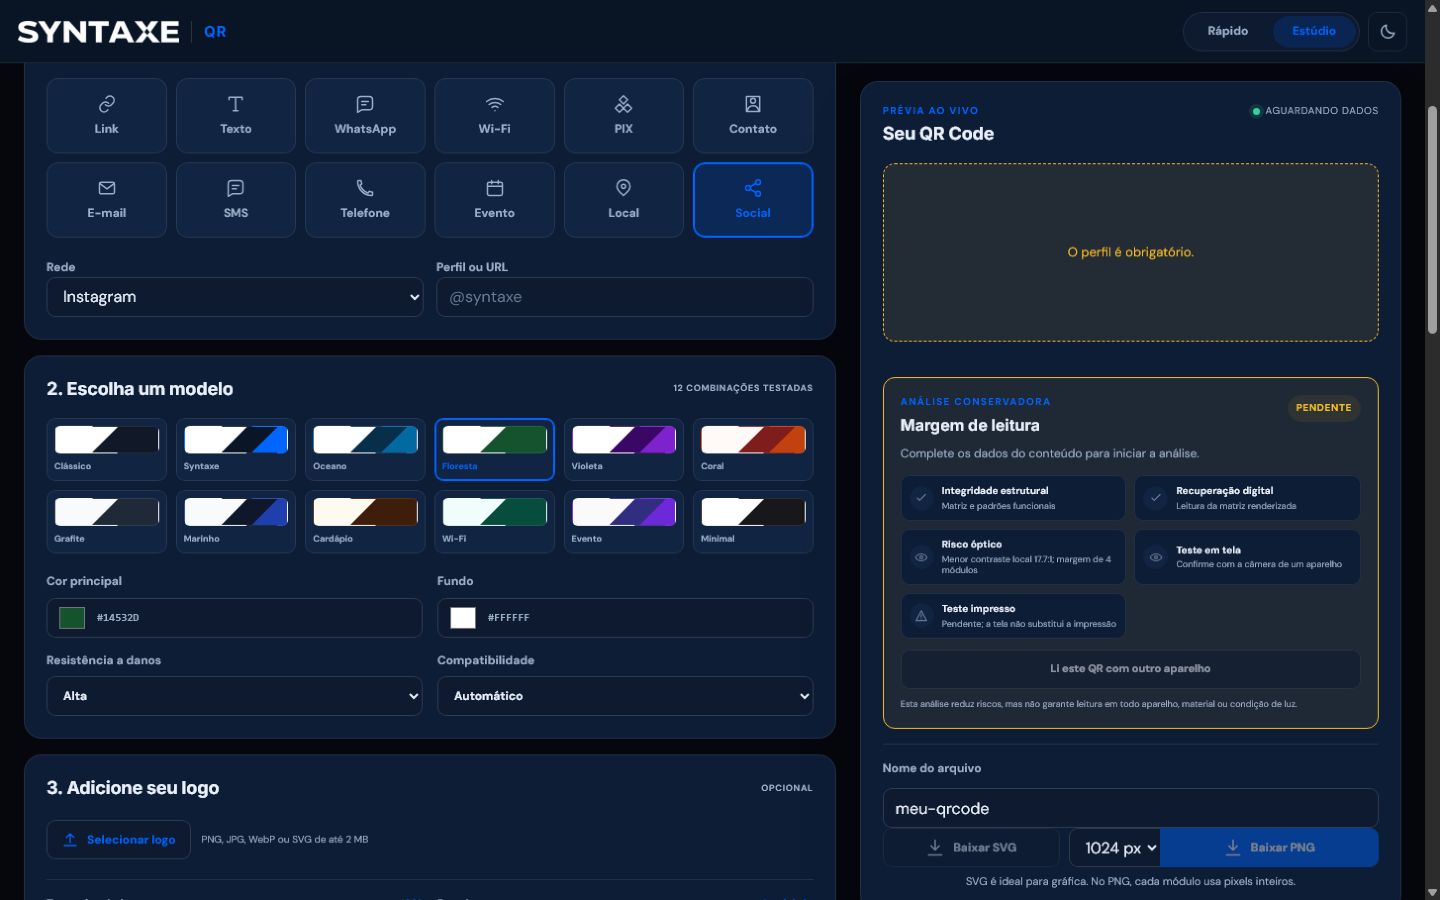Image resolution: width=1440 pixels, height=900 pixels.
Task: Select the Grafite color model
Action: tap(107, 522)
